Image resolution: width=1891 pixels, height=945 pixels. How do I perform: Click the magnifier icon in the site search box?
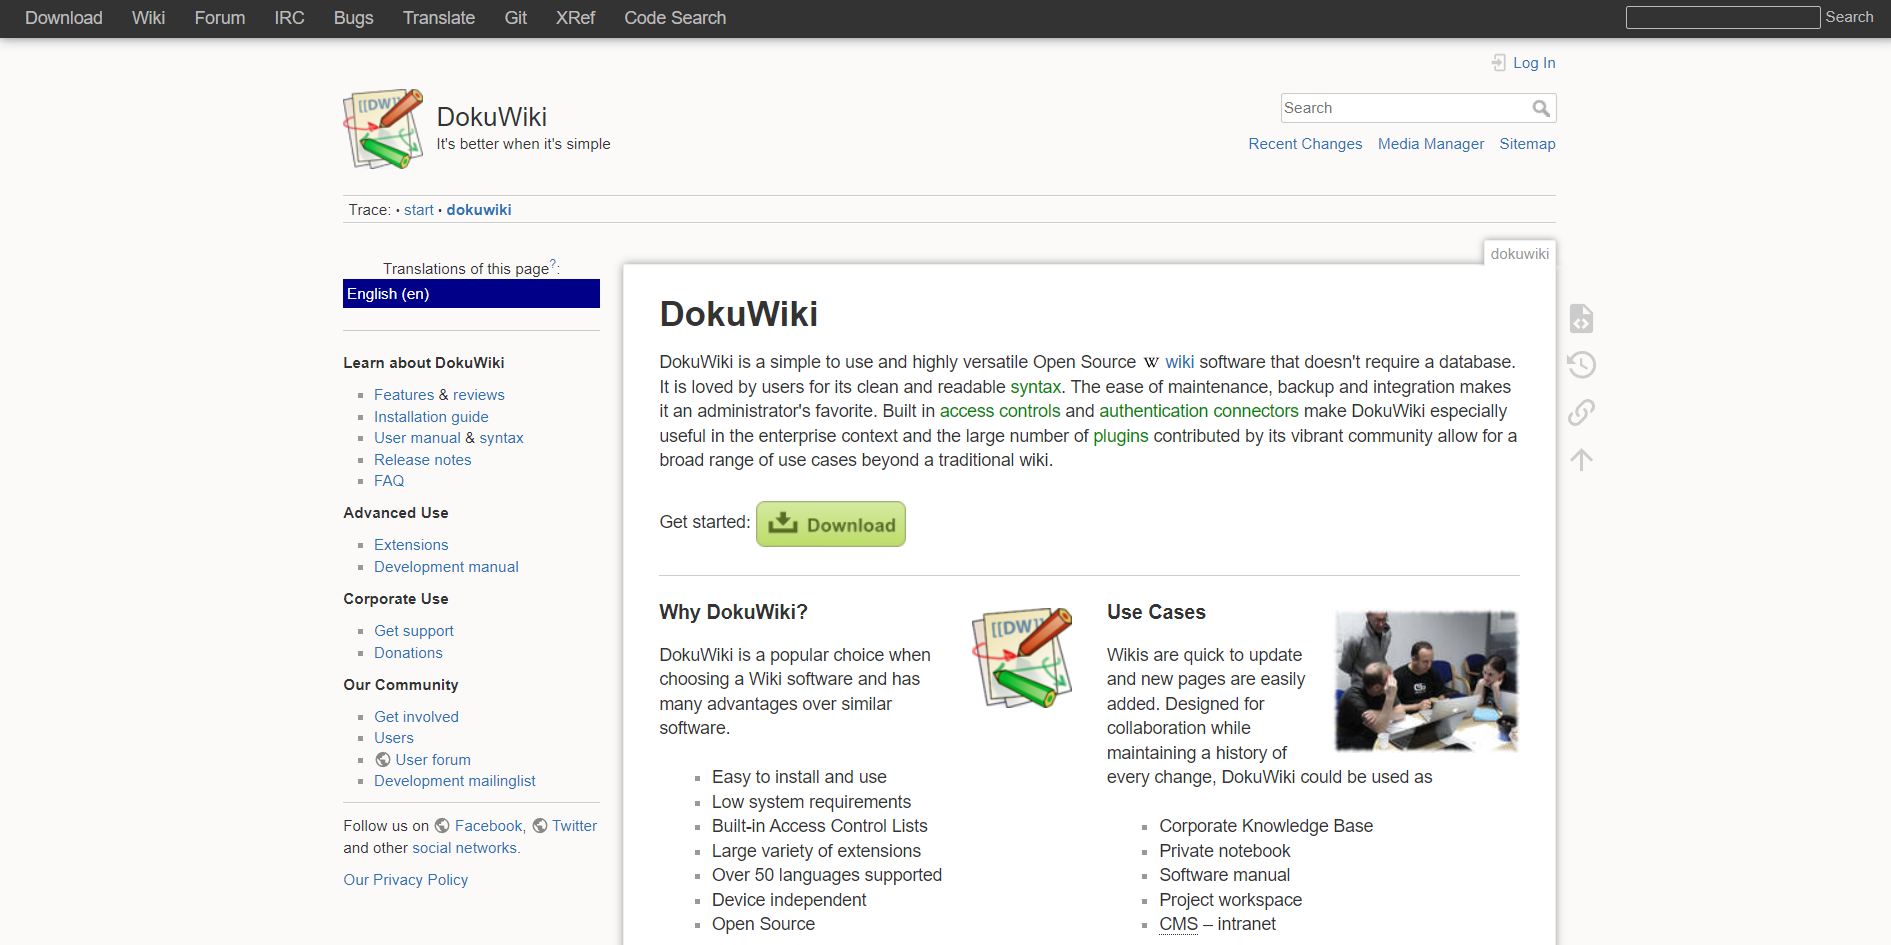(x=1541, y=108)
